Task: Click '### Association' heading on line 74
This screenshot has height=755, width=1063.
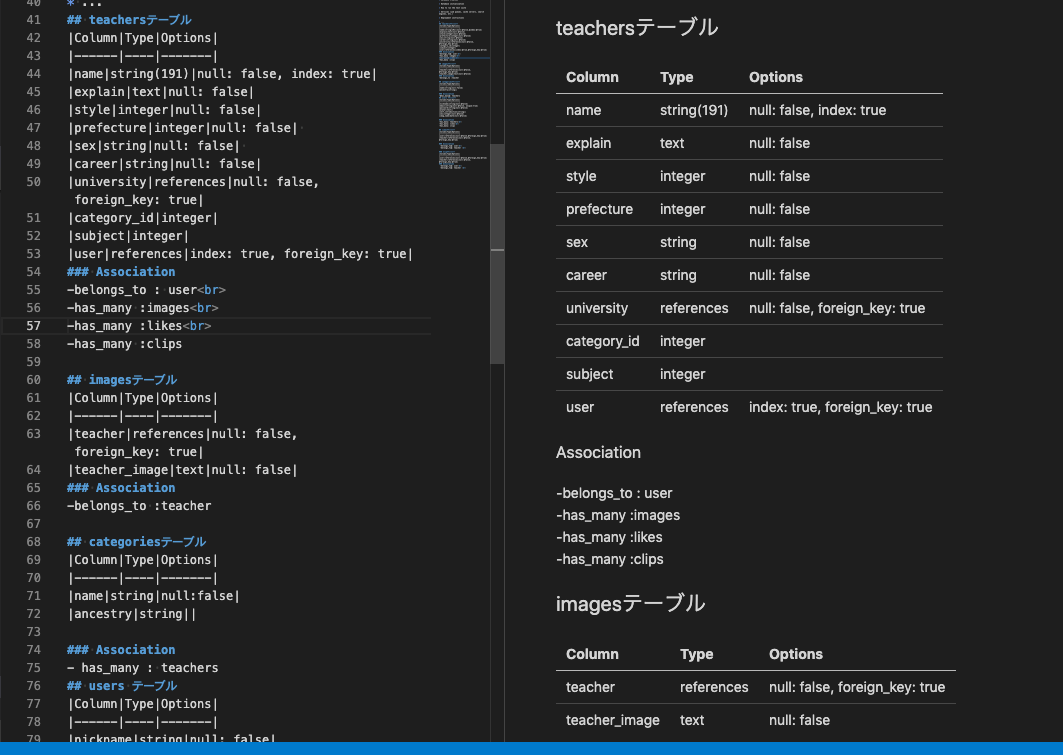Action: pyautogui.click(x=121, y=650)
